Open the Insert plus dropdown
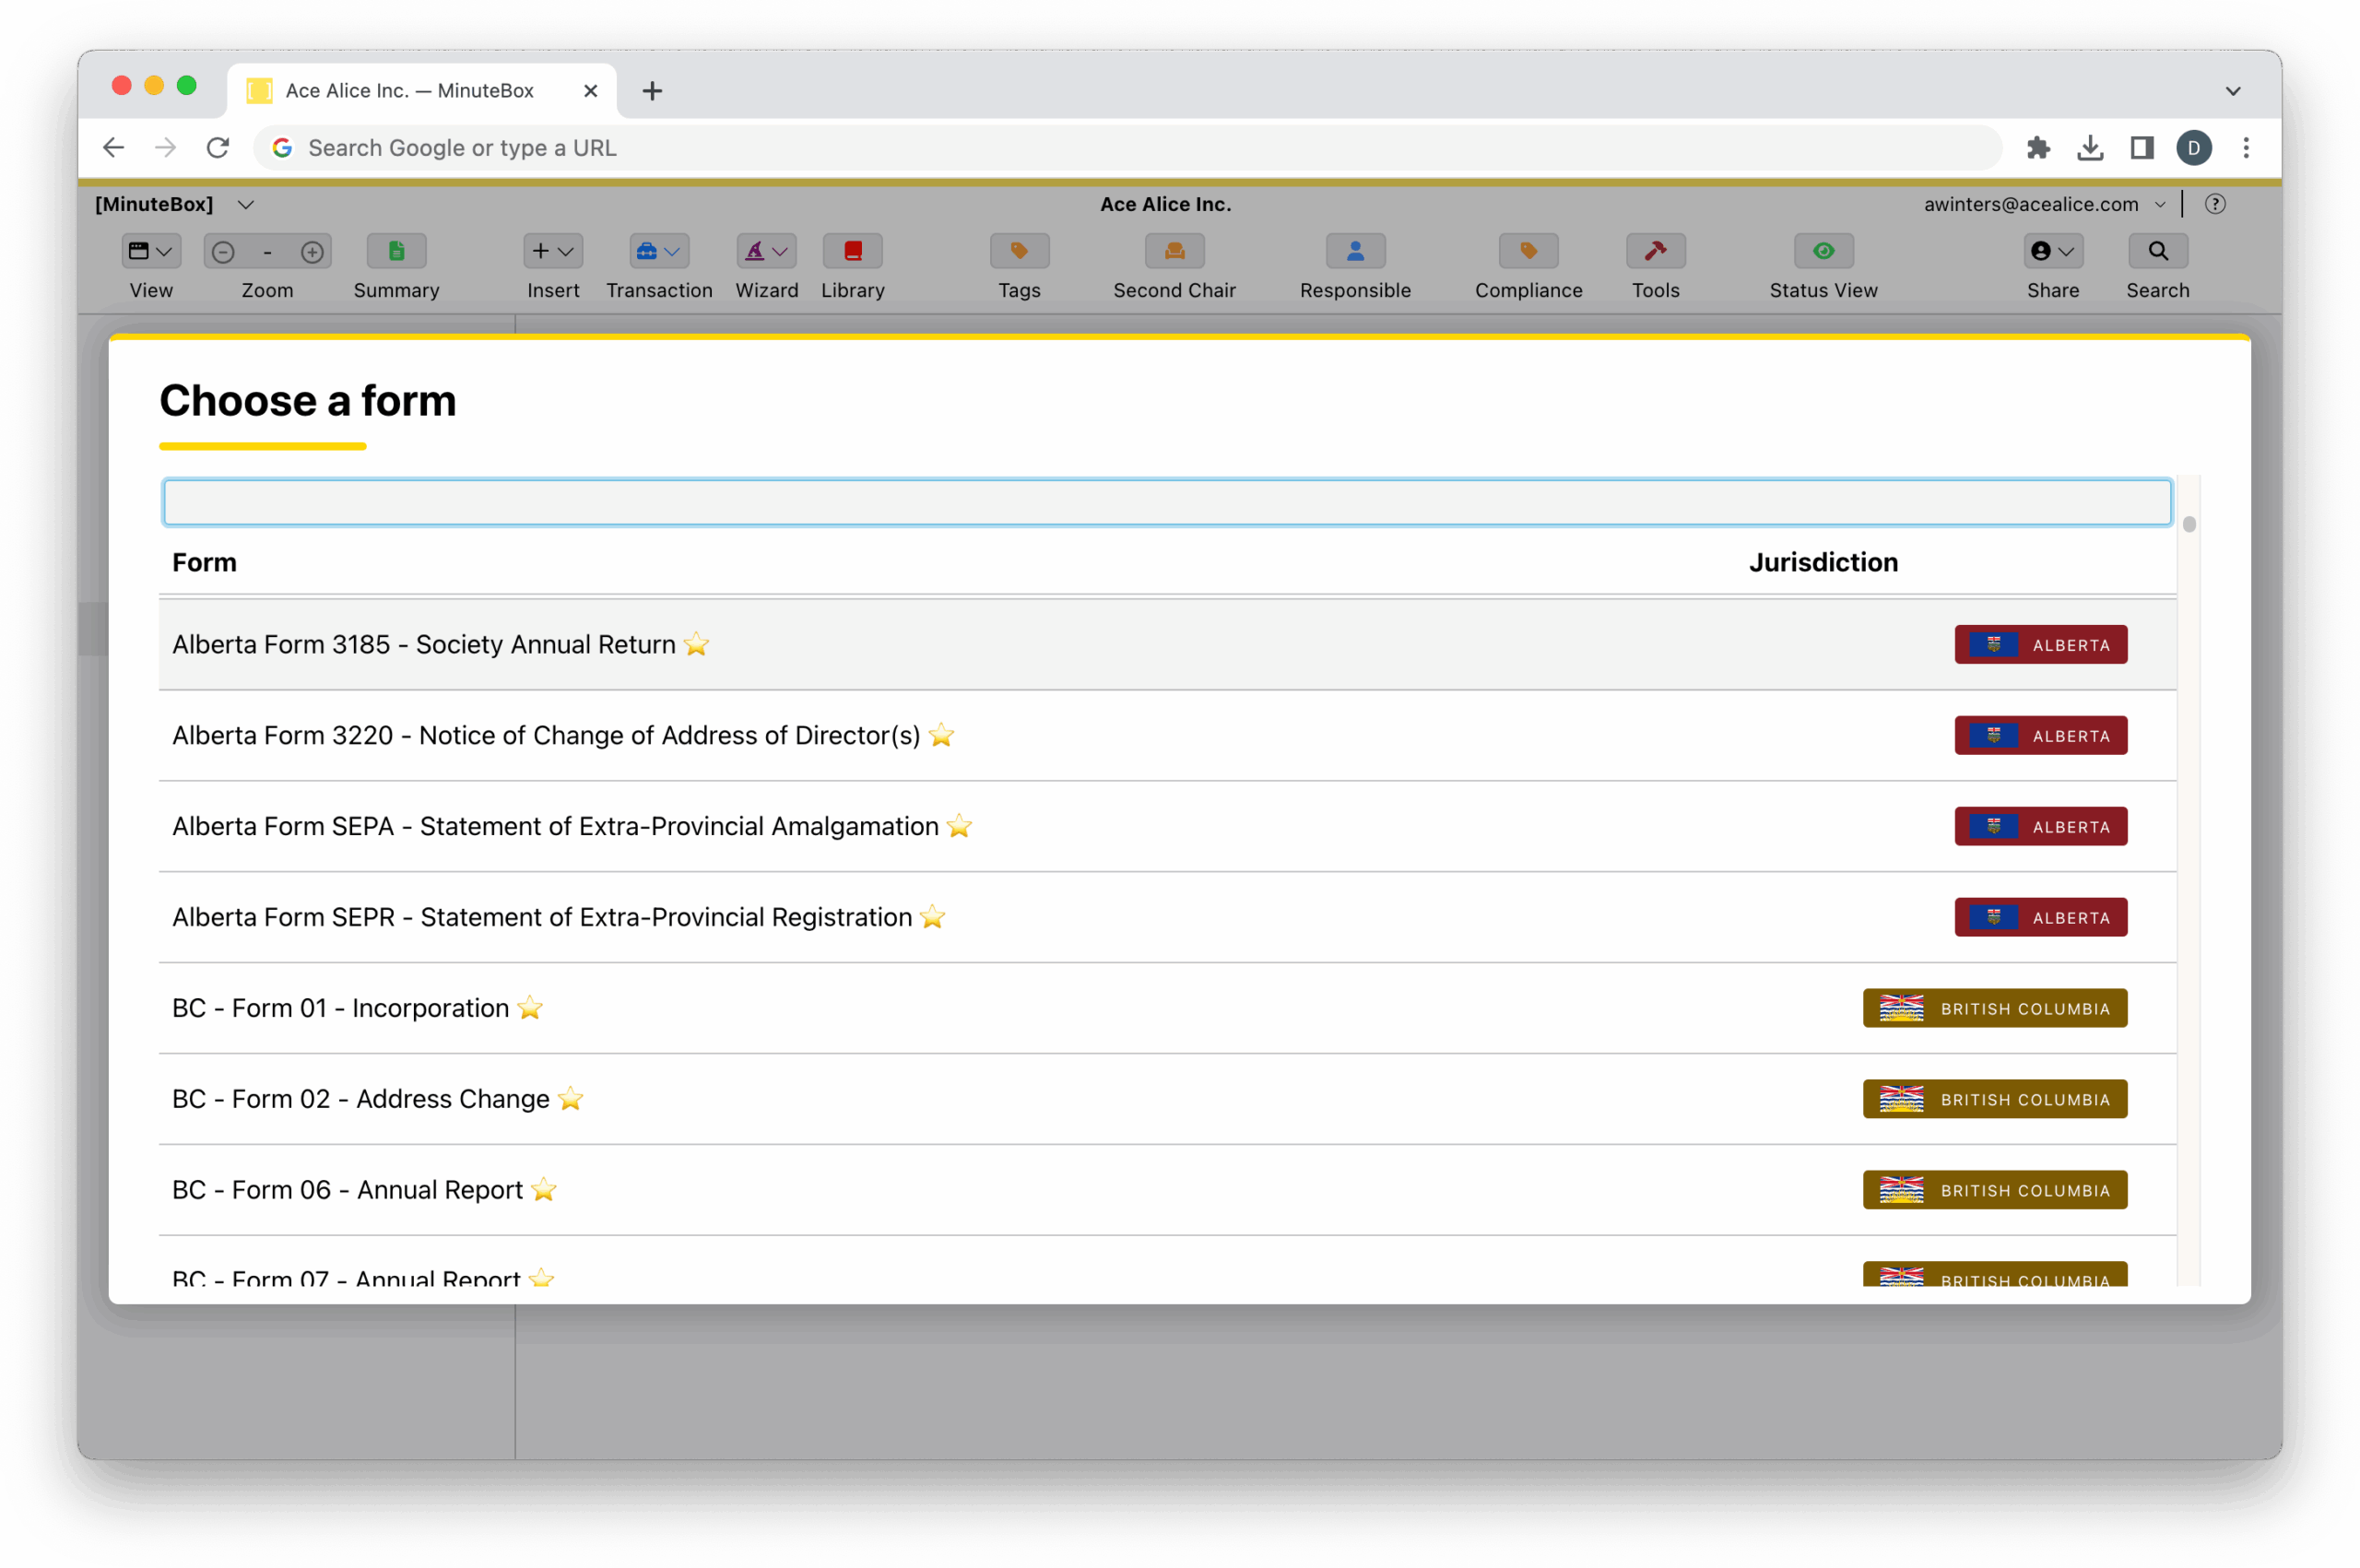 552,251
